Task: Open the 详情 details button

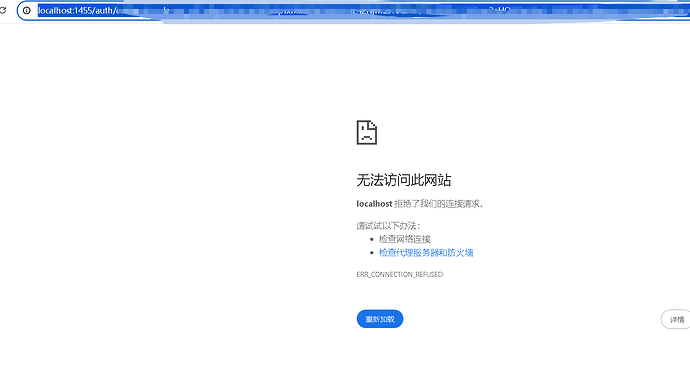Action: coord(676,319)
